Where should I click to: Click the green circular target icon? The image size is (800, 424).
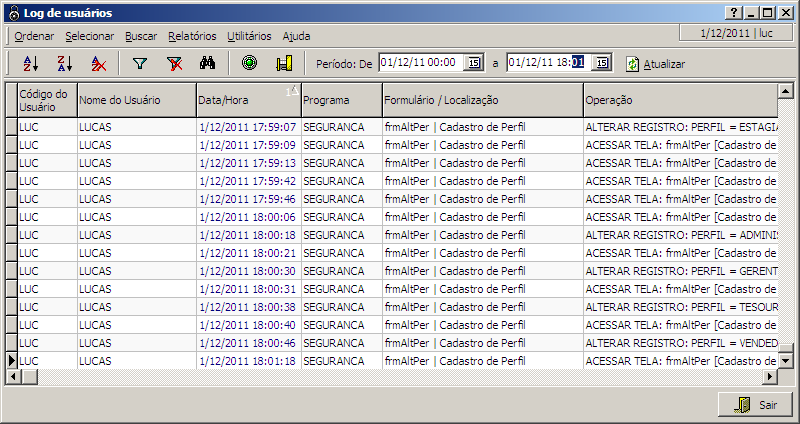tap(250, 63)
